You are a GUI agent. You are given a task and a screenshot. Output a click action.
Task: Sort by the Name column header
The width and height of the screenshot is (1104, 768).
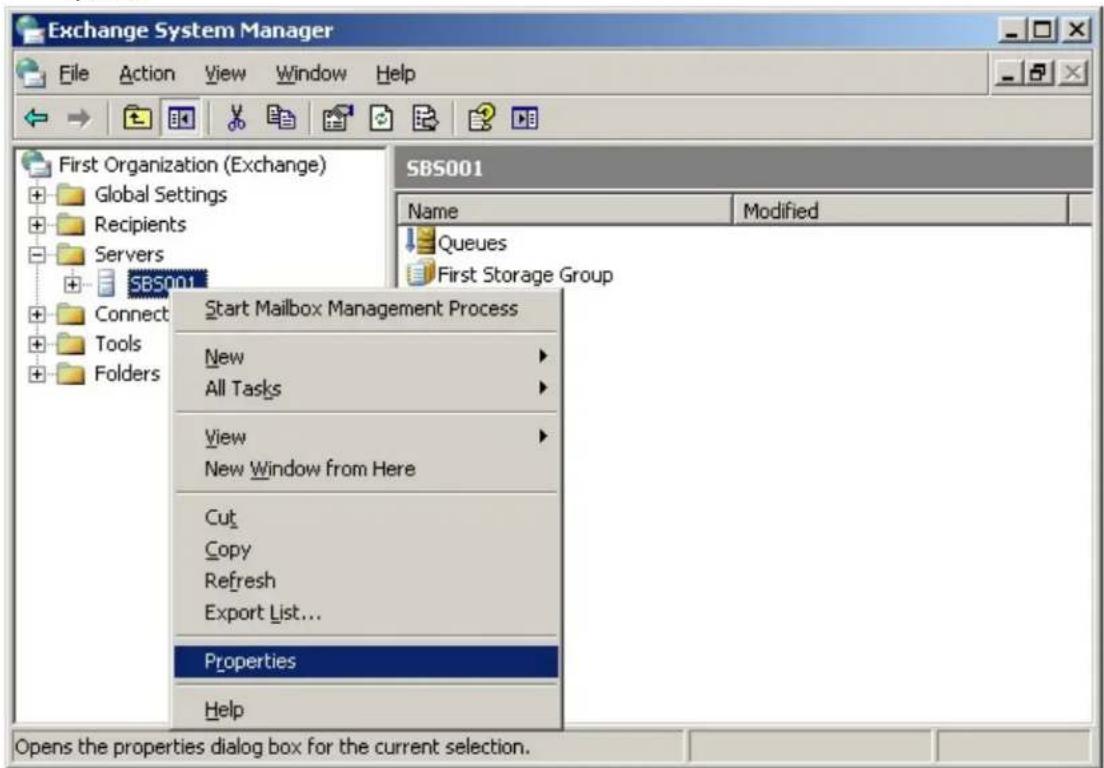click(x=565, y=210)
